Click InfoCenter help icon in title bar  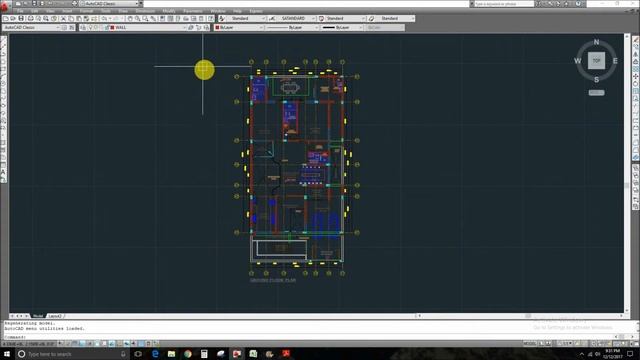[x=578, y=4]
